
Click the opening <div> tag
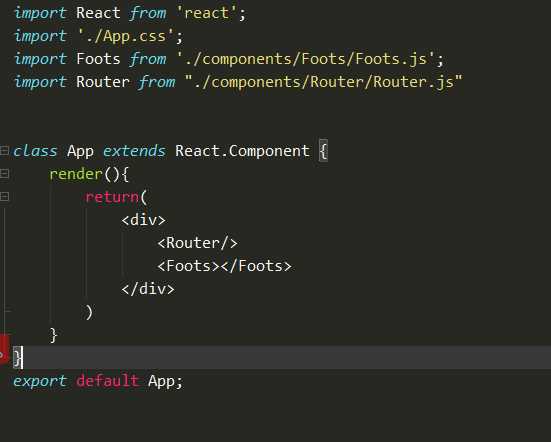143,220
